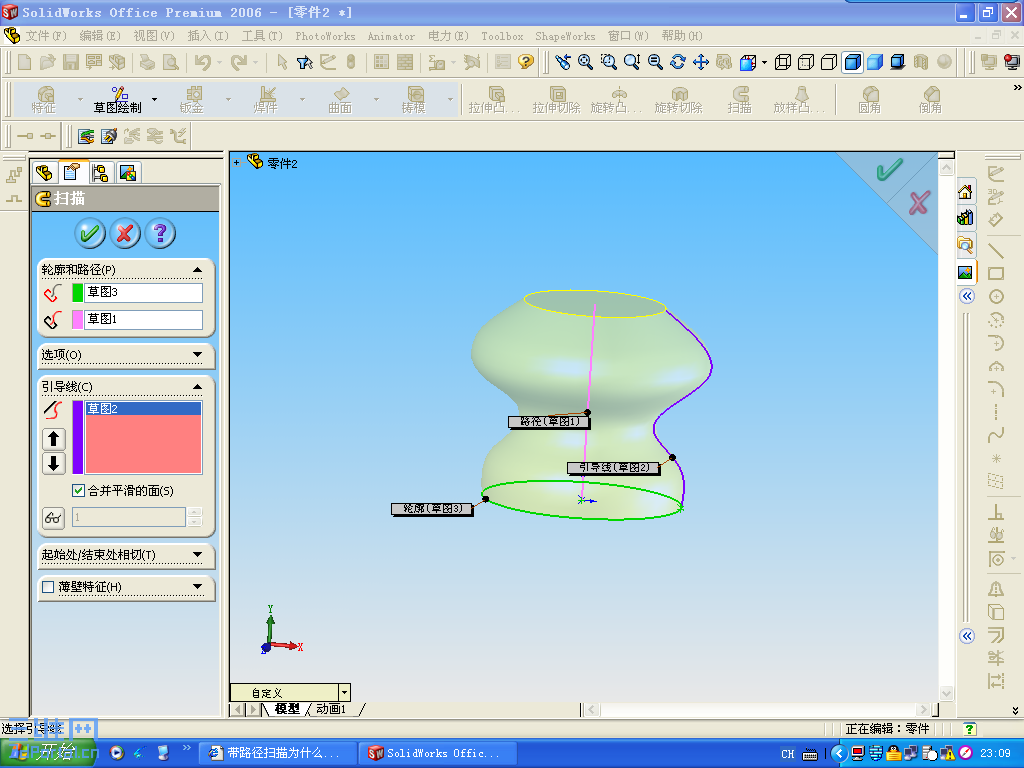Switch to 带路径扫描为什么 taskbar window
1024x768 pixels.
pyautogui.click(x=277, y=753)
